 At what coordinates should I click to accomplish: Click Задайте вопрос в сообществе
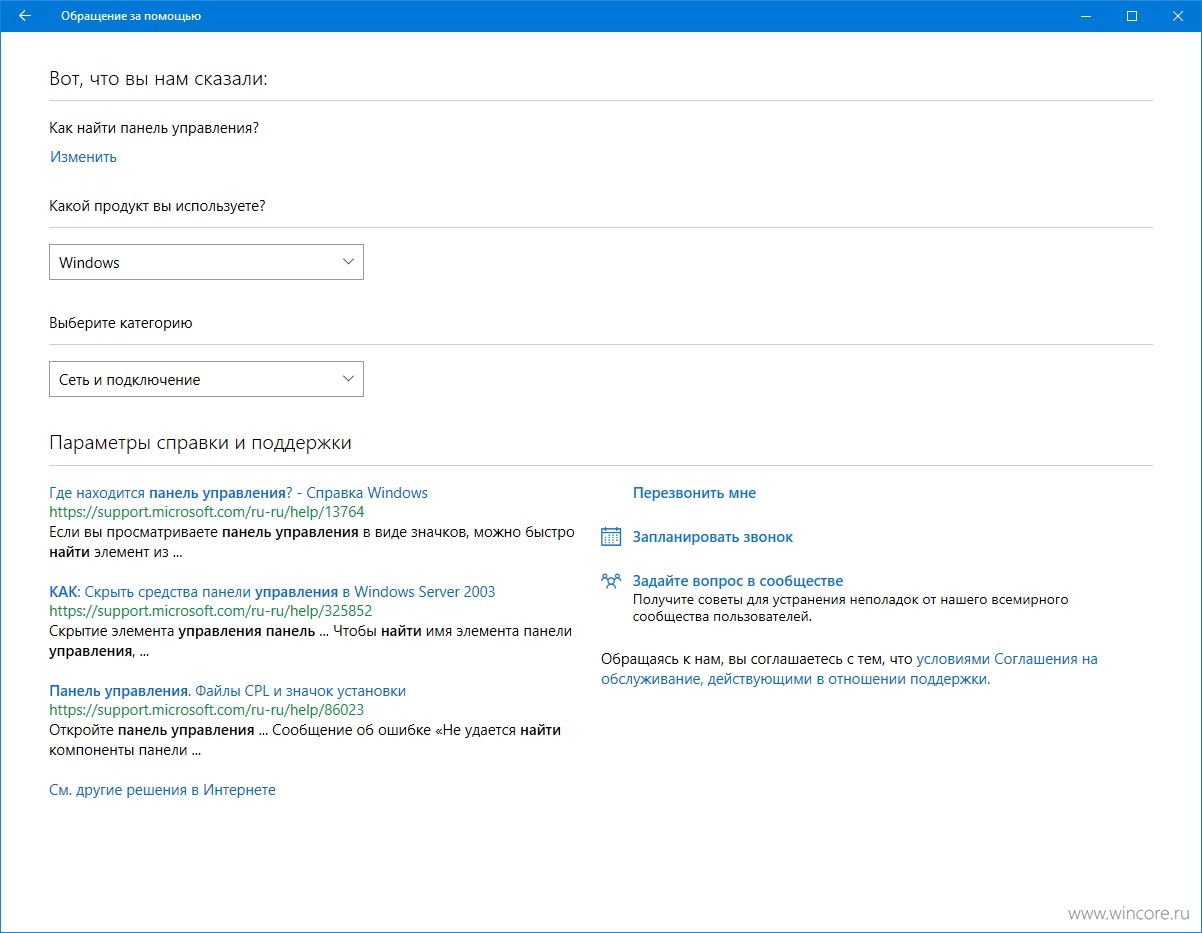(x=738, y=581)
